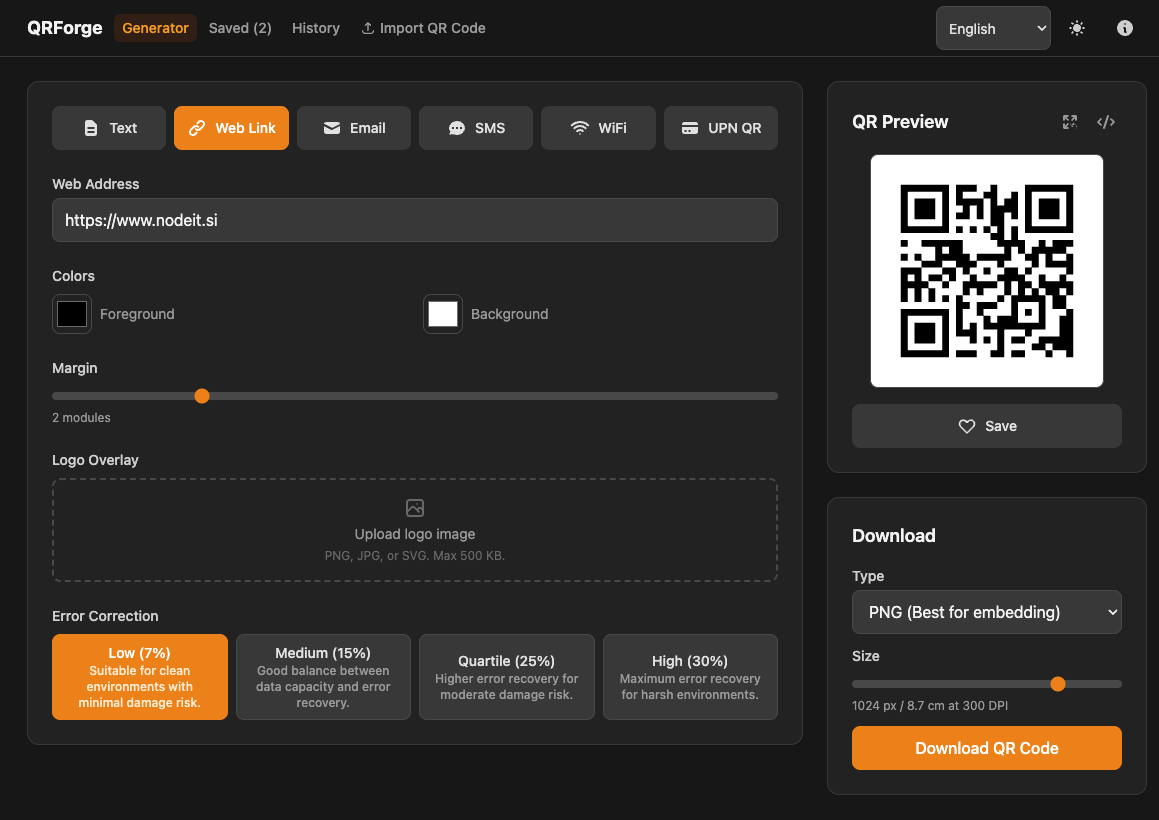Select the WiFi QR type icon
The width and height of the screenshot is (1159, 820).
coord(580,127)
